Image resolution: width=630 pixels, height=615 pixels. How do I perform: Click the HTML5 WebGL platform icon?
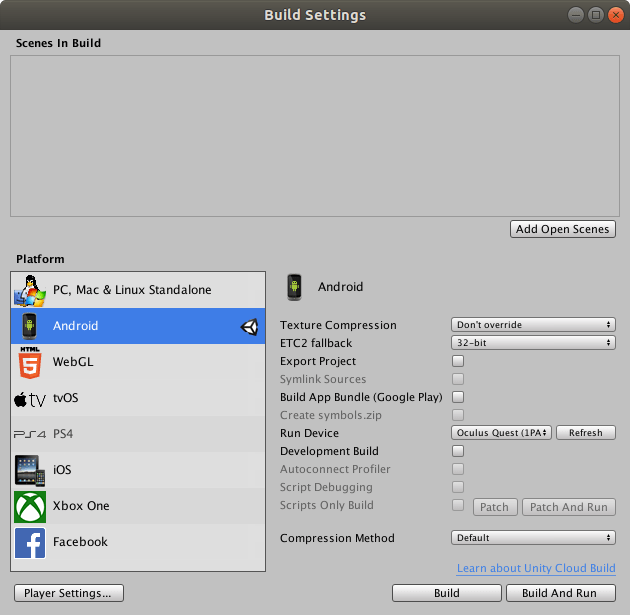tap(29, 362)
